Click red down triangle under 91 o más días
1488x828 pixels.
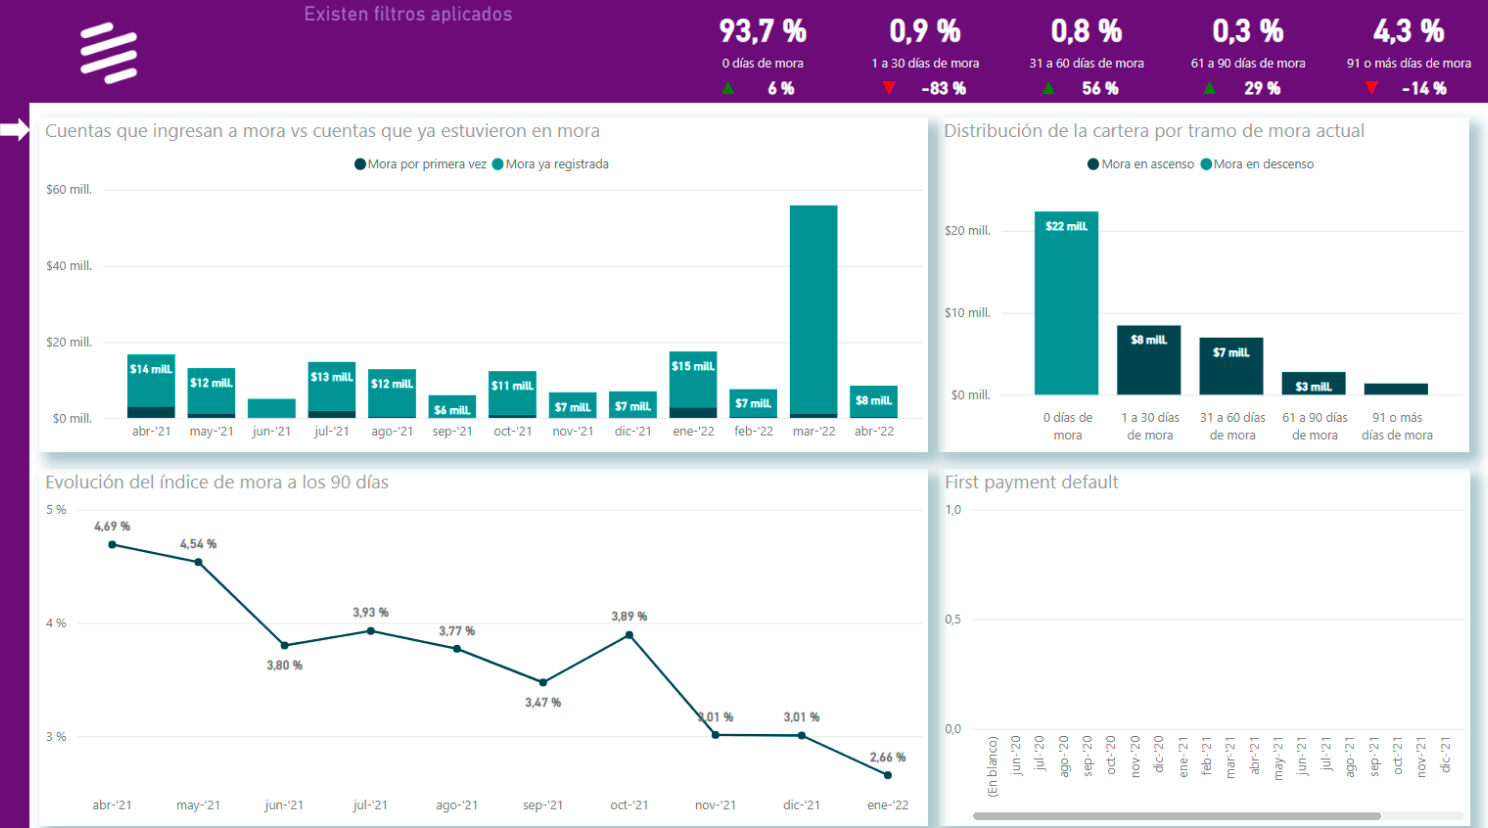[x=1371, y=88]
